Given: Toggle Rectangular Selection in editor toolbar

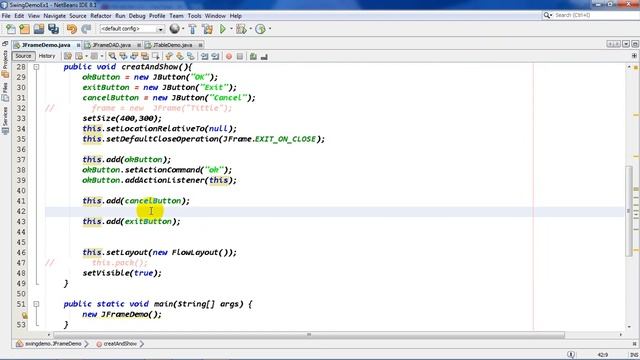Looking at the screenshot, I should pyautogui.click(x=156, y=56).
